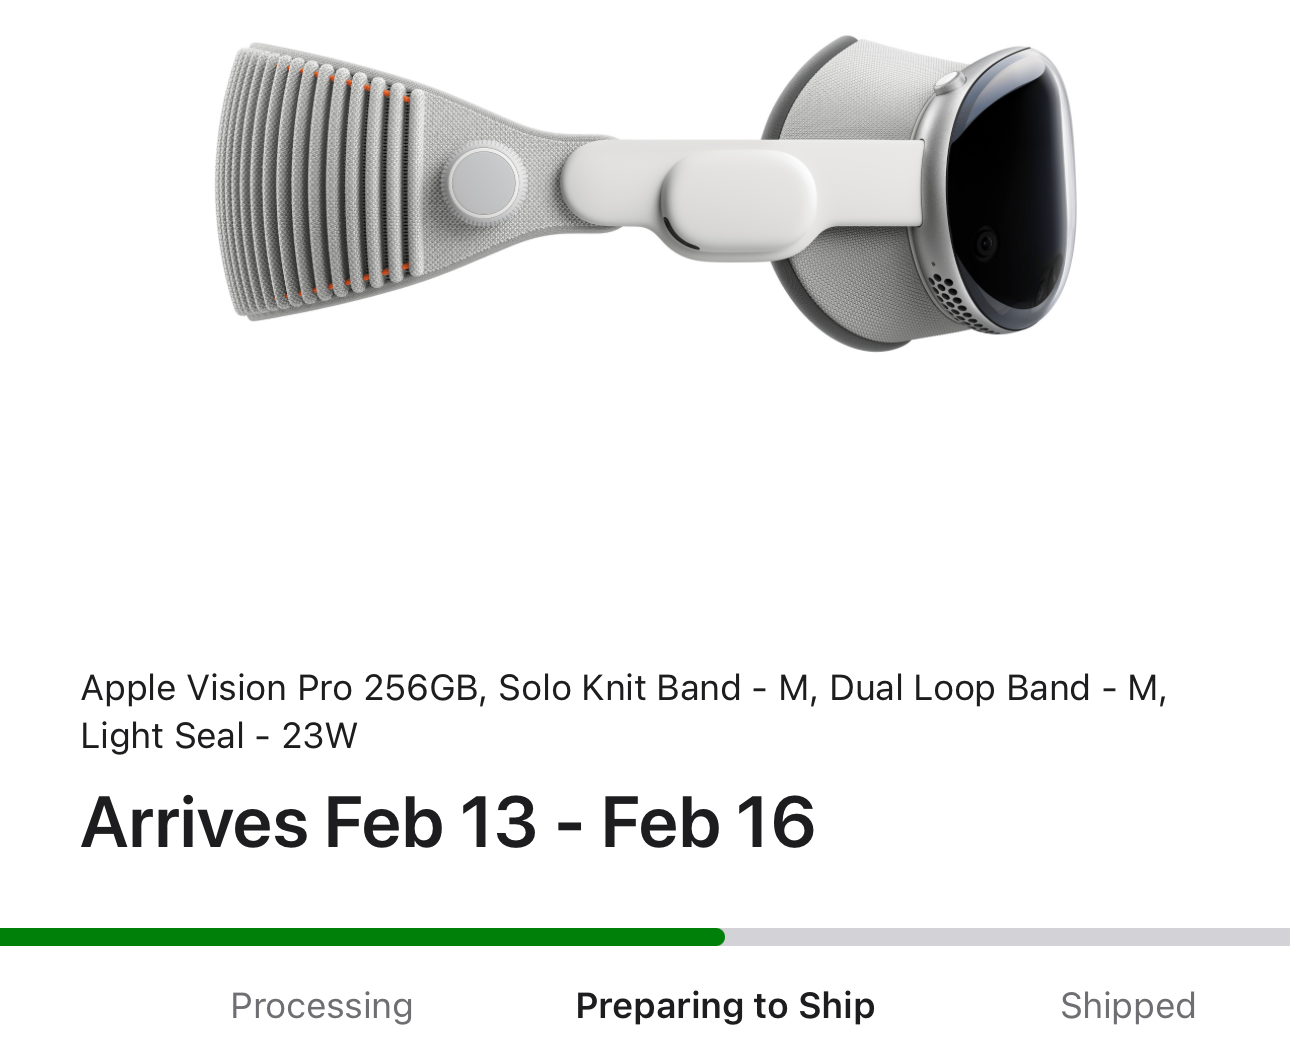Click the green filled portion of progress bar
1290x1047 pixels.
click(360, 937)
